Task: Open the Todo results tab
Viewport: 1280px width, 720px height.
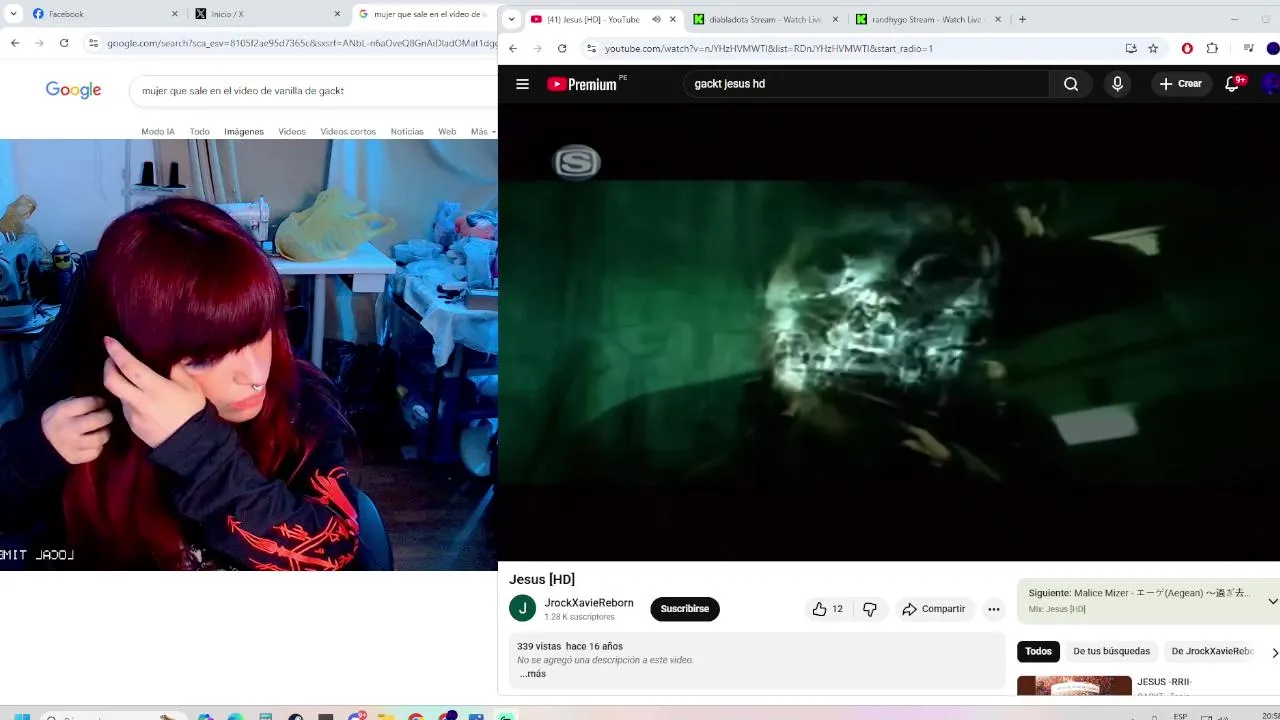Action: tap(200, 132)
